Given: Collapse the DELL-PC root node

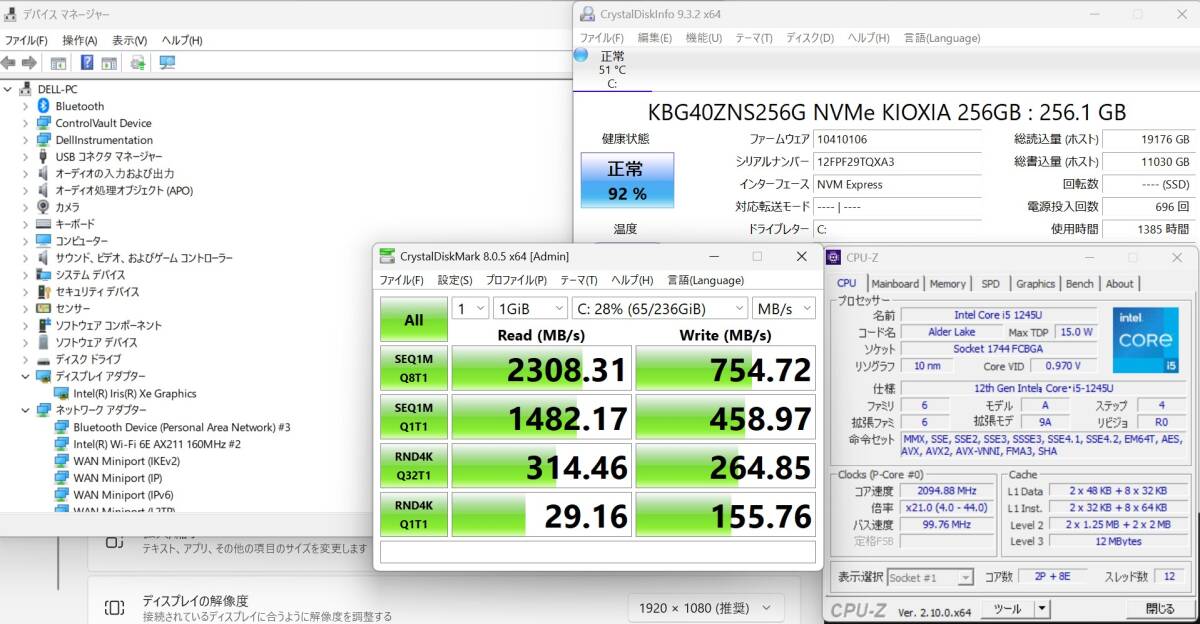Looking at the screenshot, I should (8, 89).
